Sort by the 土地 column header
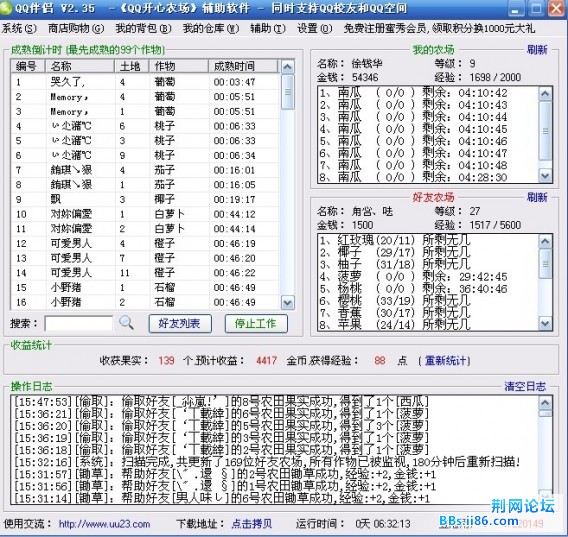This screenshot has width=568, height=537. click(131, 66)
